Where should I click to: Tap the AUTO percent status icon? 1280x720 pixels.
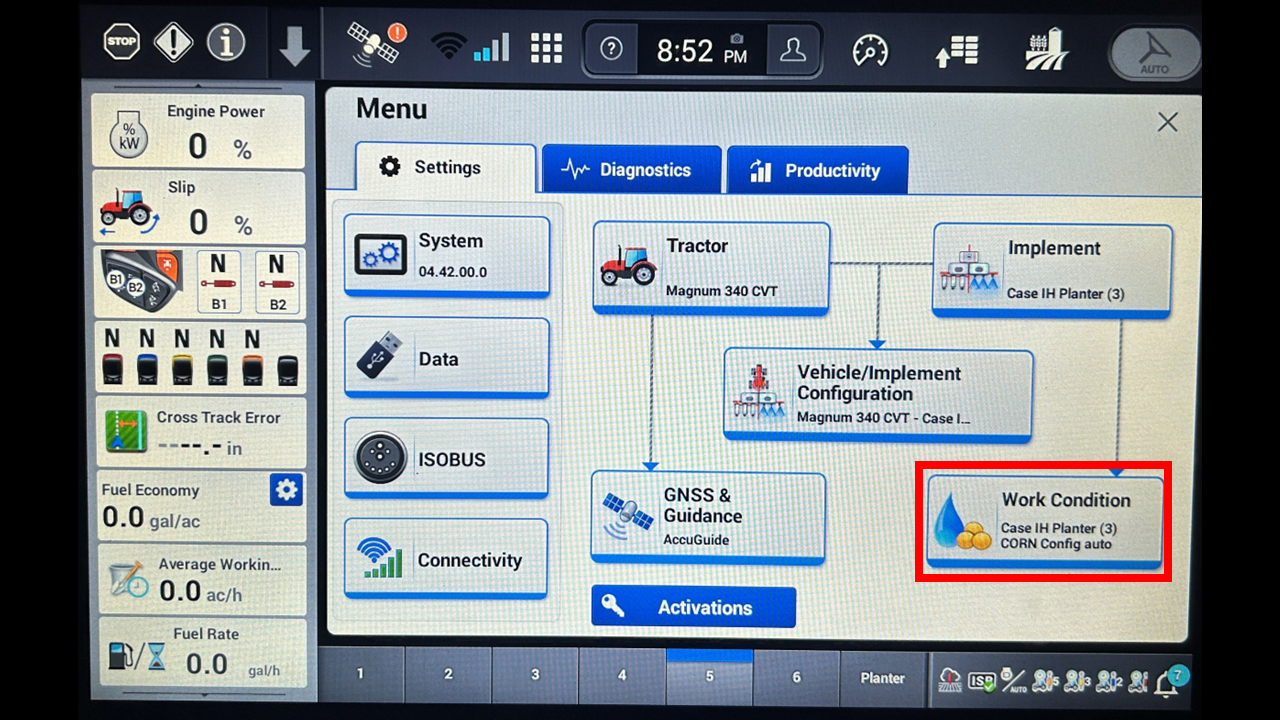point(1014,681)
